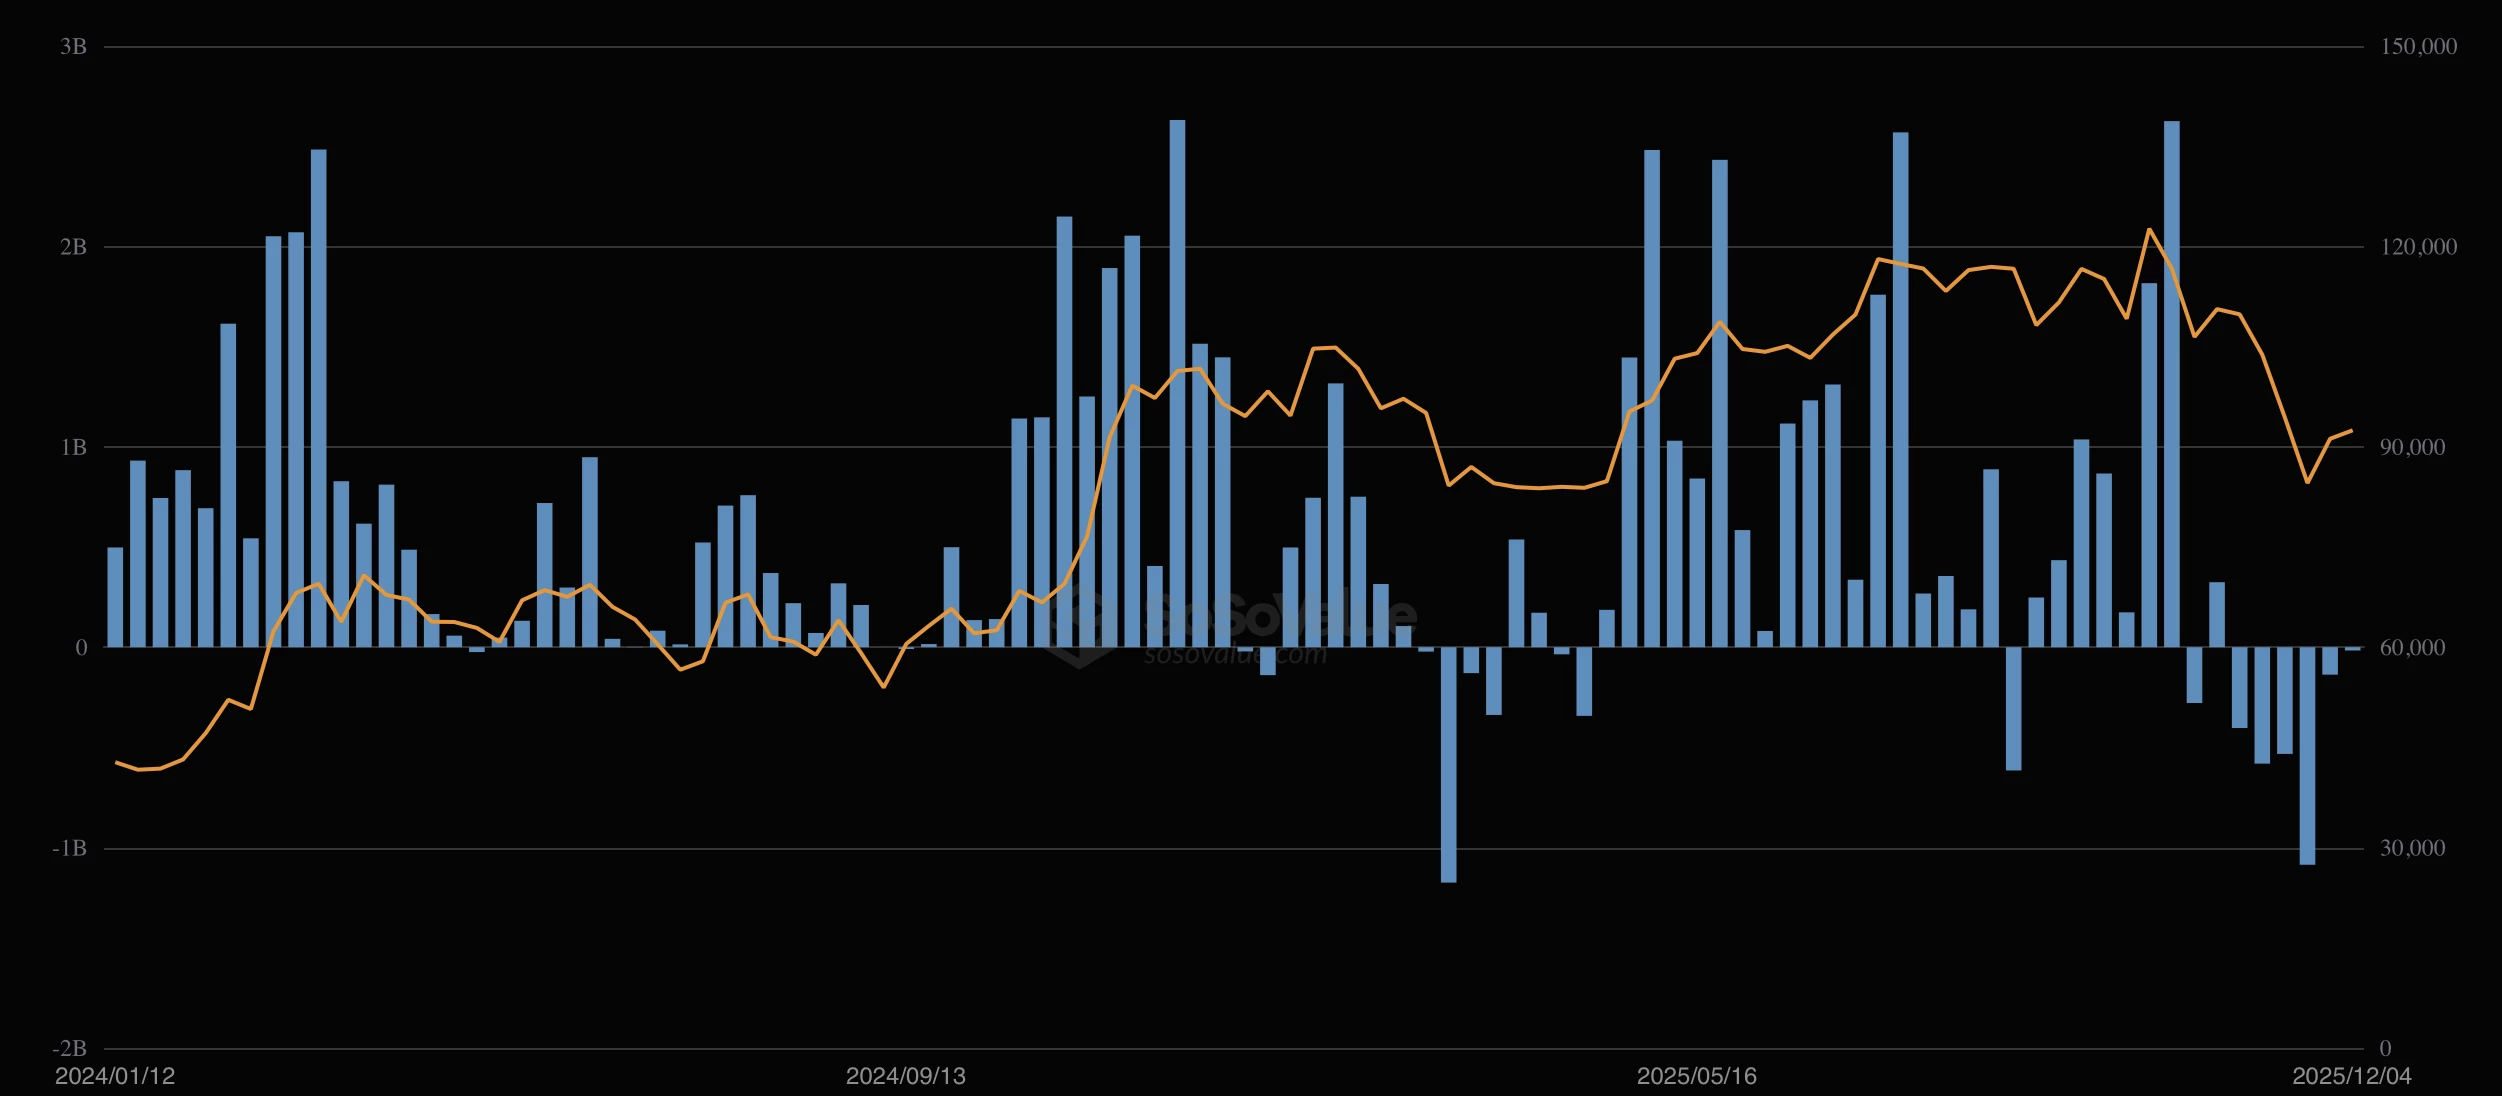This screenshot has height=1096, width=2502.
Task: Click the deepest negative bar below -1B
Action: (1448, 765)
